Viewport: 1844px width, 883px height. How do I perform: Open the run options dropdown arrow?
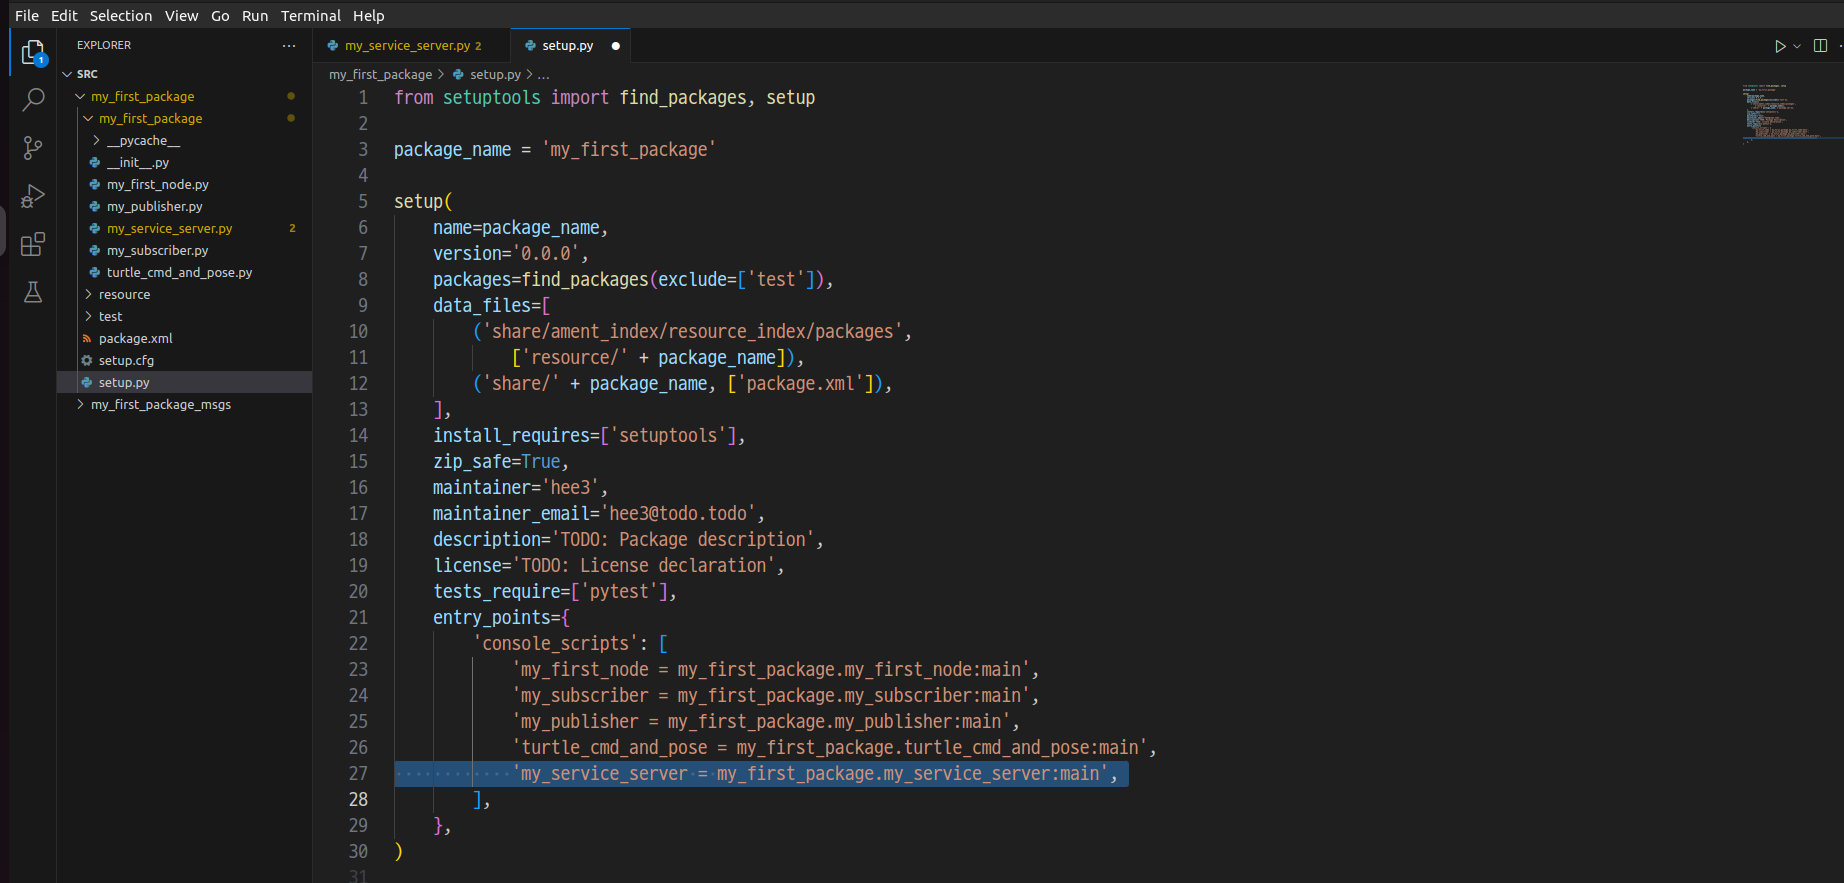1797,46
